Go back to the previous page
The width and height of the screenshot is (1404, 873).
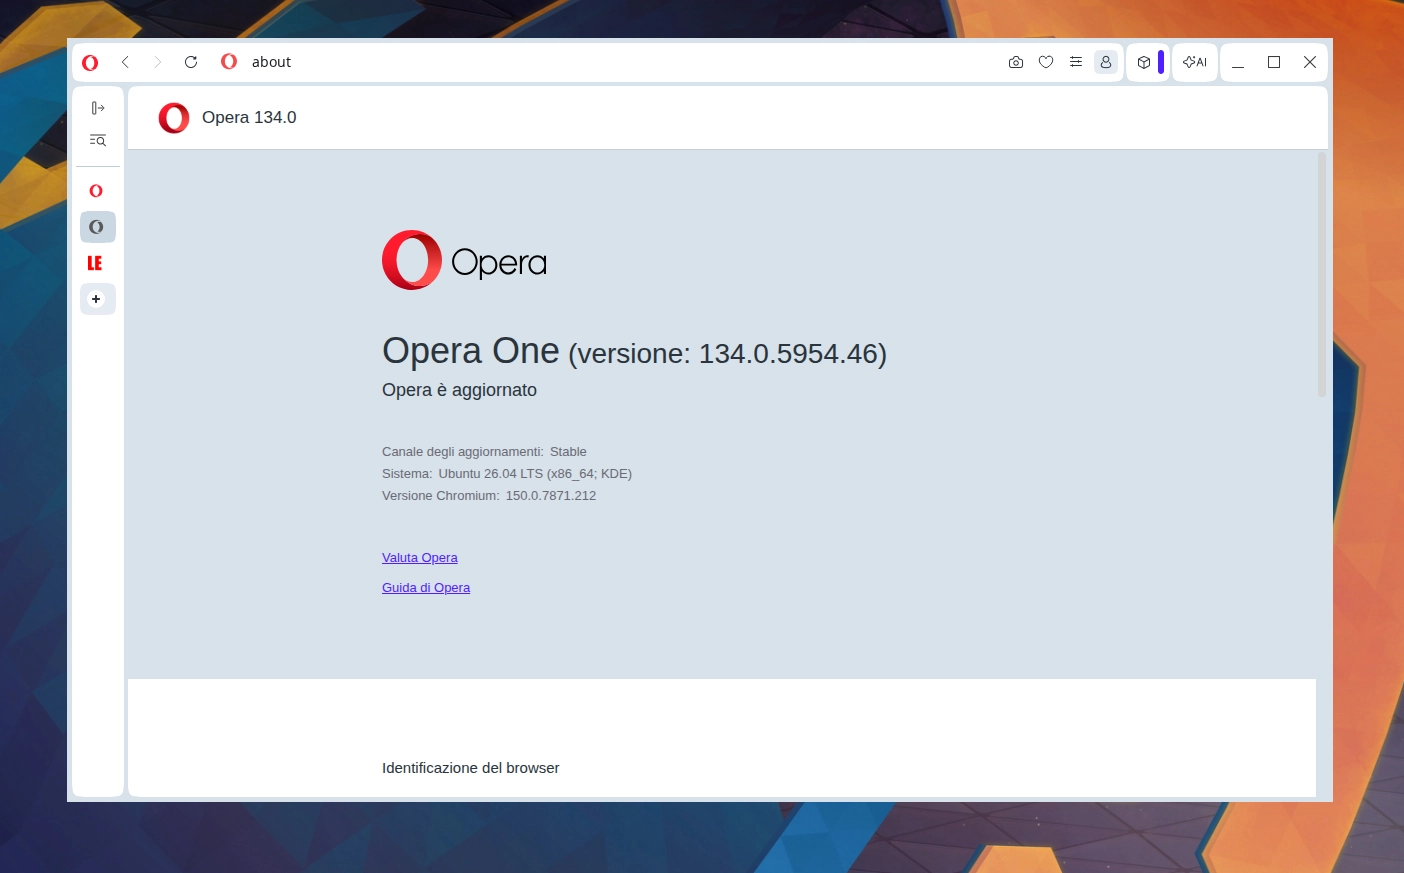125,62
